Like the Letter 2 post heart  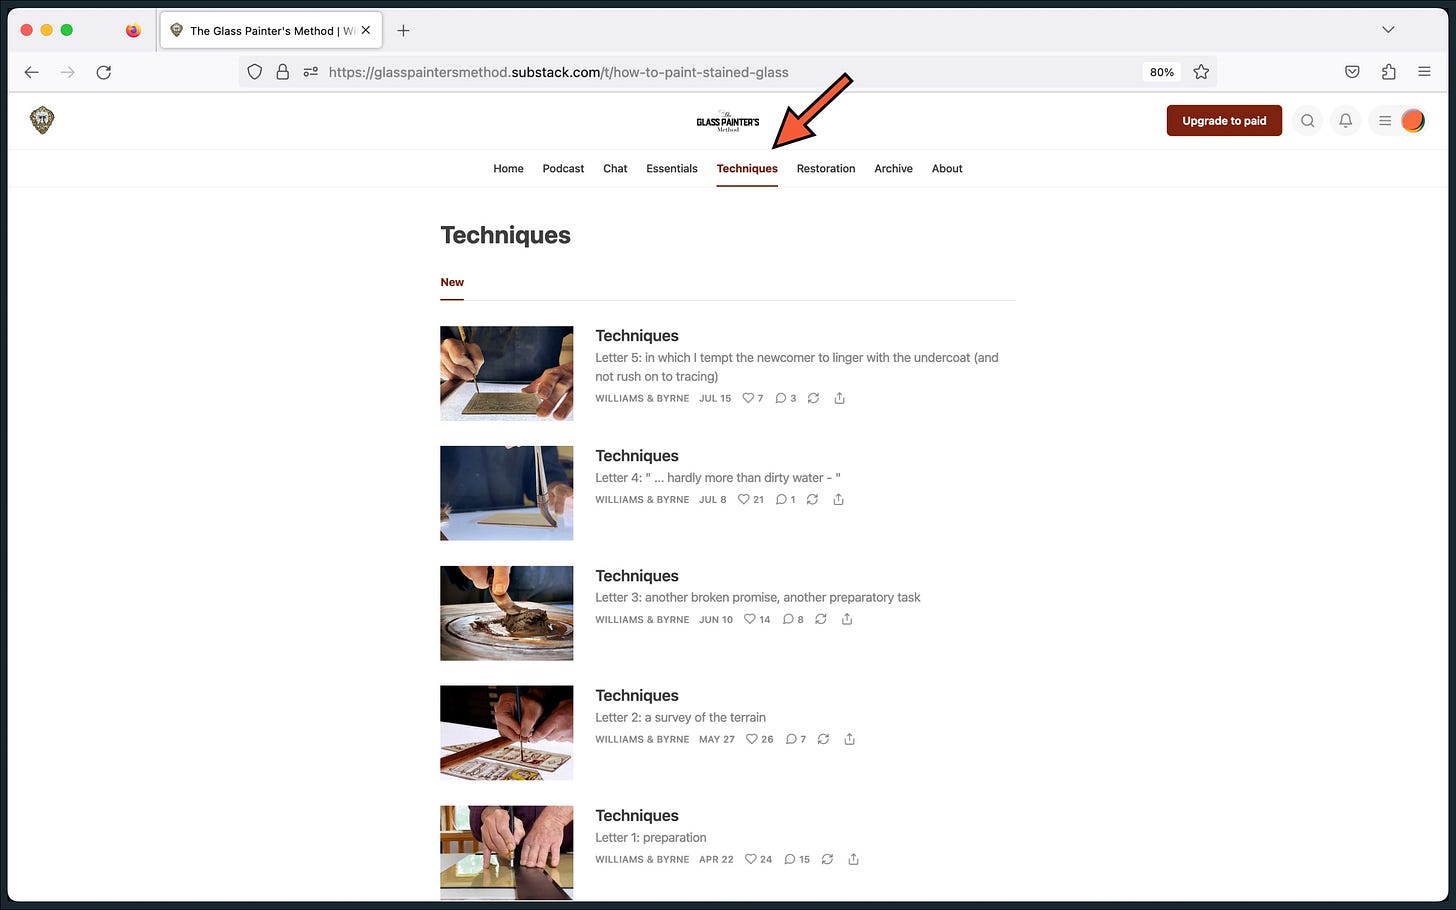point(760,739)
